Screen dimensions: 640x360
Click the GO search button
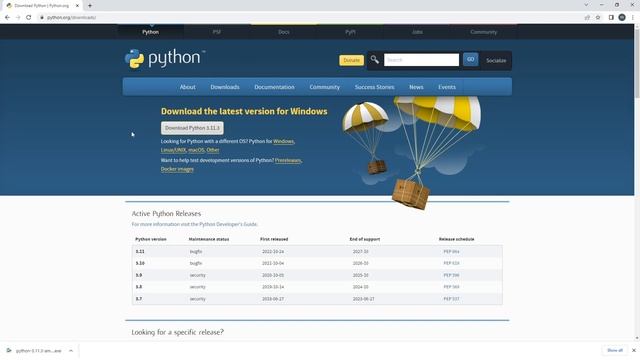(471, 60)
